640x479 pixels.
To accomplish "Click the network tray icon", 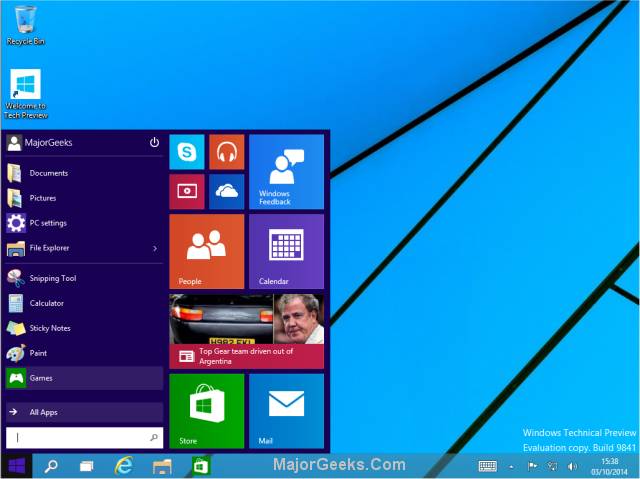I will coord(552,466).
